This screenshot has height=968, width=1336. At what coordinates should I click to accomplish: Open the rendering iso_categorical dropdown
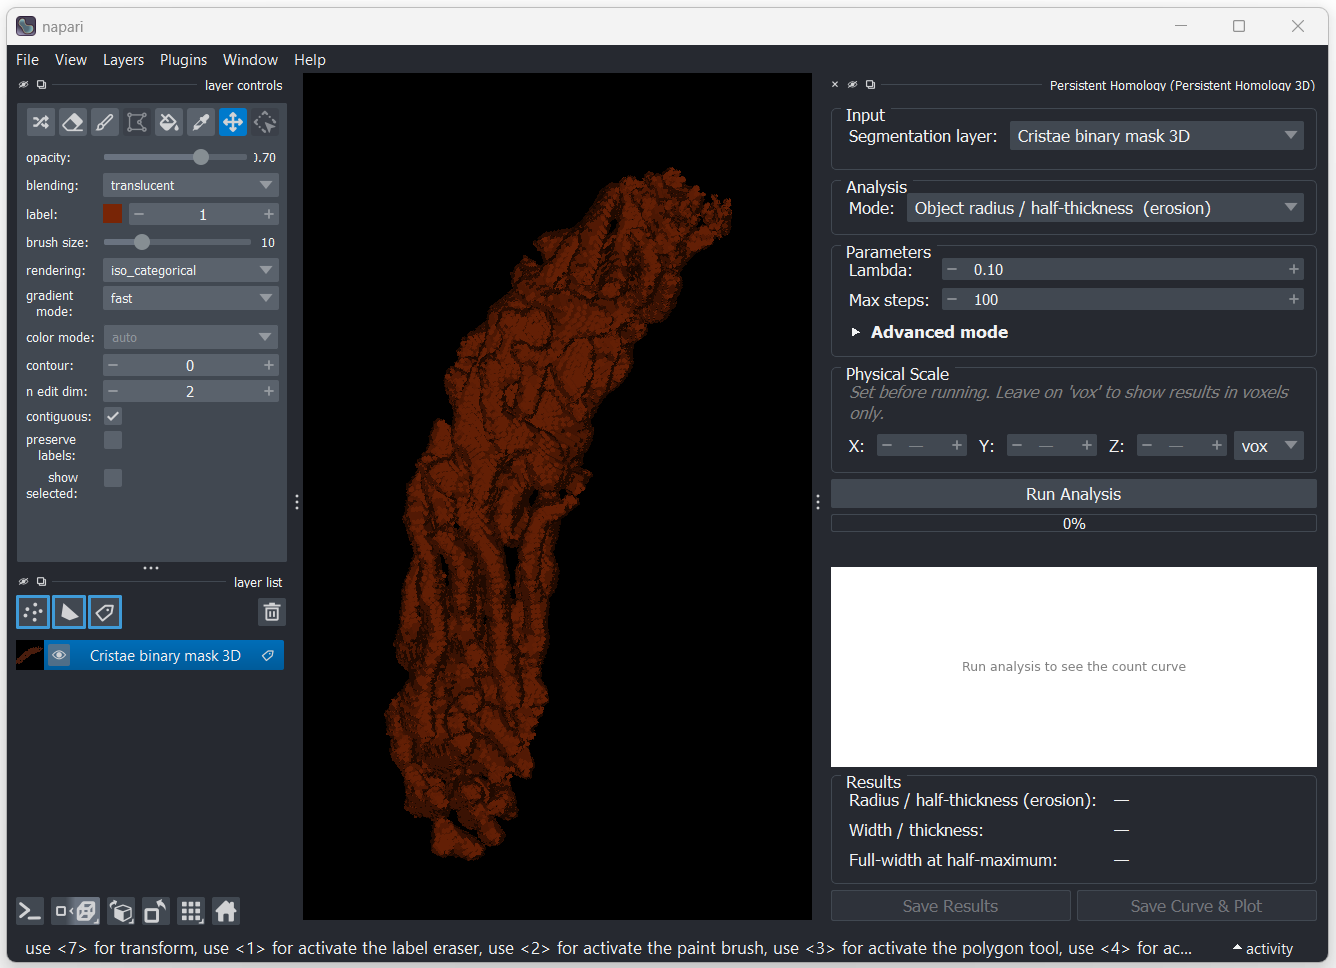(x=190, y=270)
